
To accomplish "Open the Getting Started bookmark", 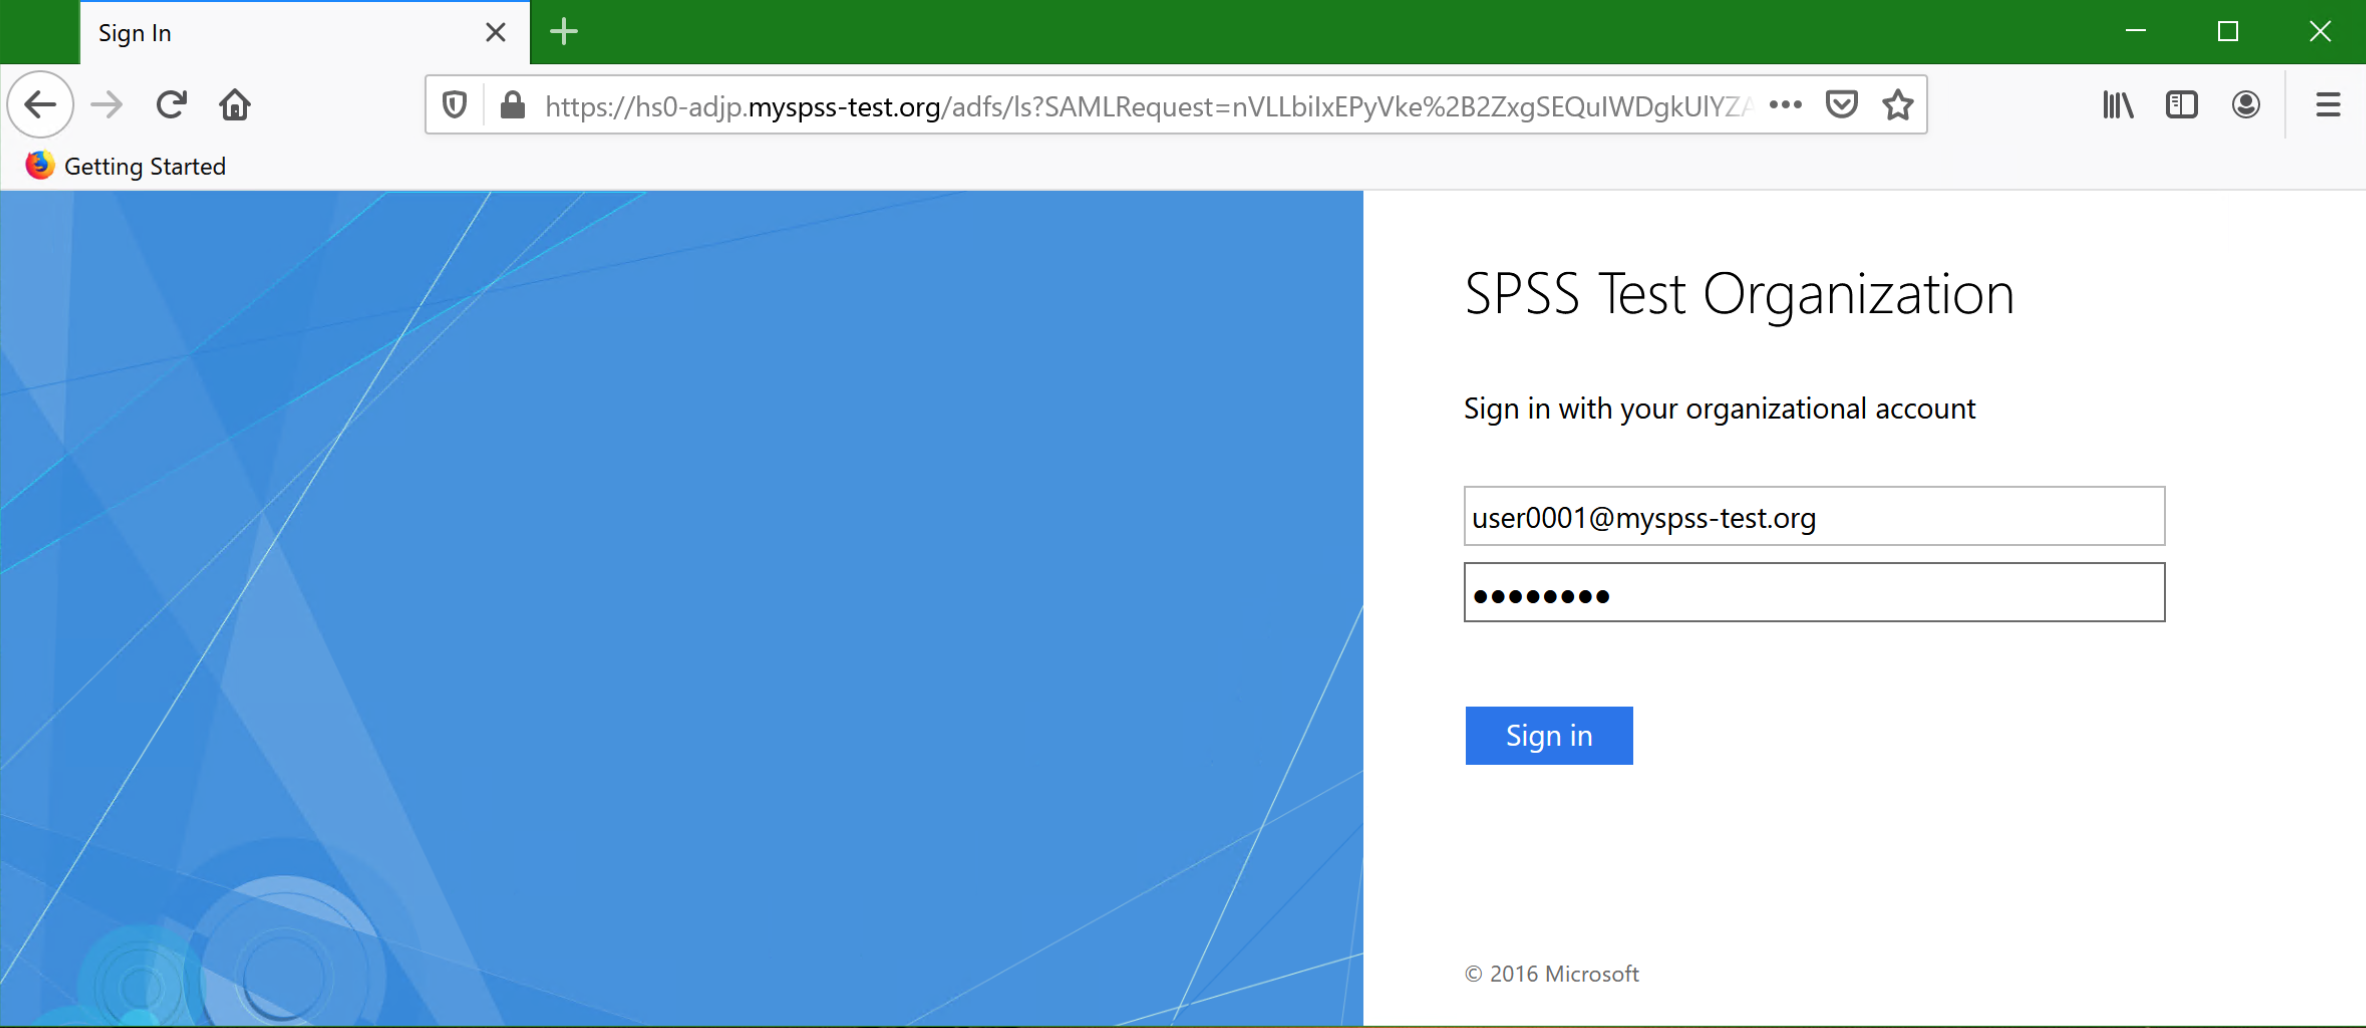I will 126,166.
